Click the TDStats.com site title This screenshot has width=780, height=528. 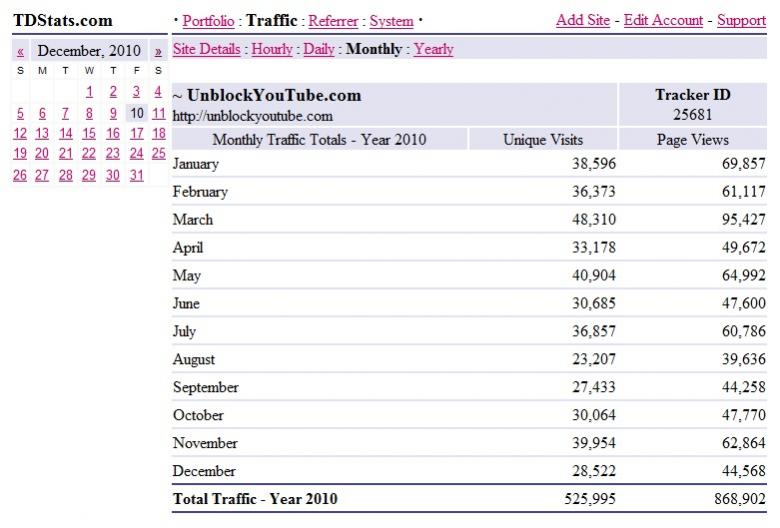coord(62,21)
